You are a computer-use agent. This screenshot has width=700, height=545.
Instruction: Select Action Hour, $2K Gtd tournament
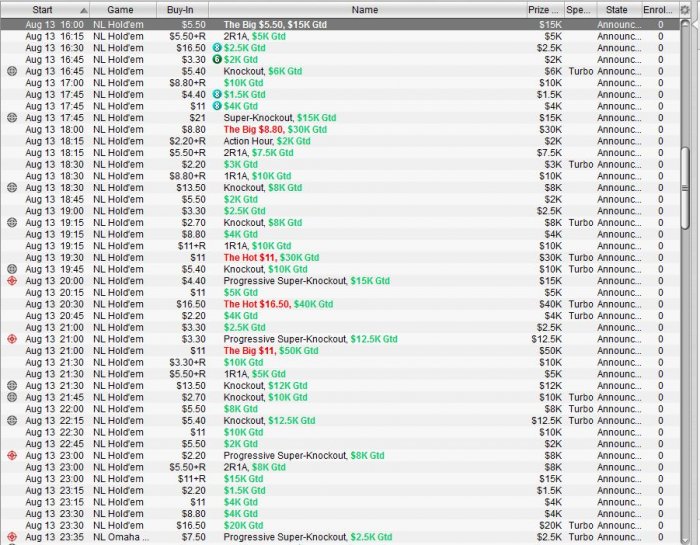pyautogui.click(x=340, y=141)
